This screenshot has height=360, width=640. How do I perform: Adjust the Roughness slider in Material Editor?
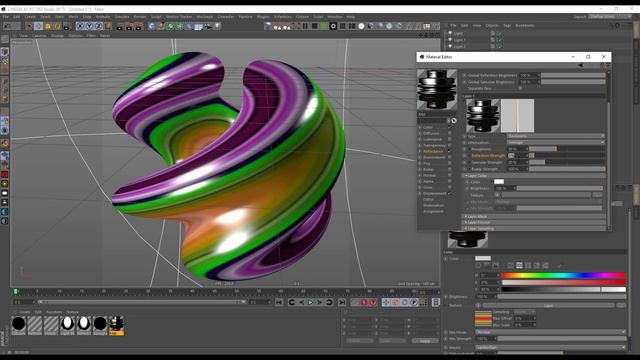coord(567,149)
